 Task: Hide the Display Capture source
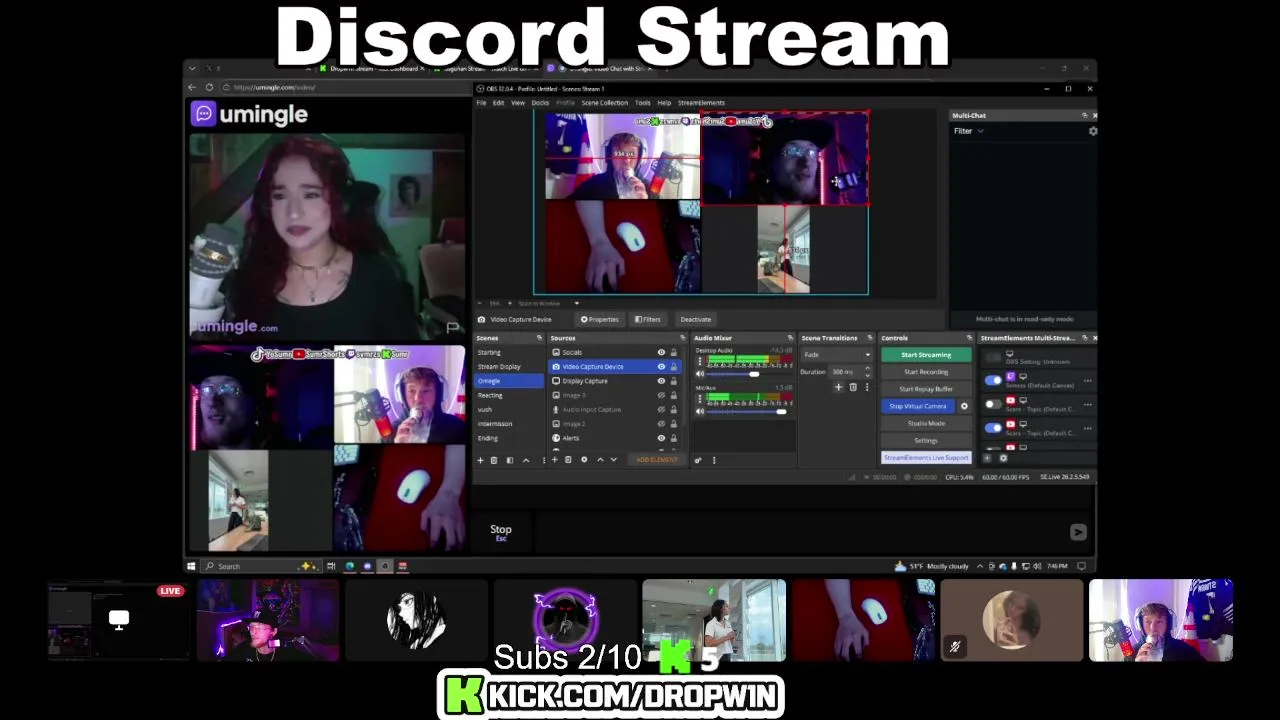click(661, 380)
